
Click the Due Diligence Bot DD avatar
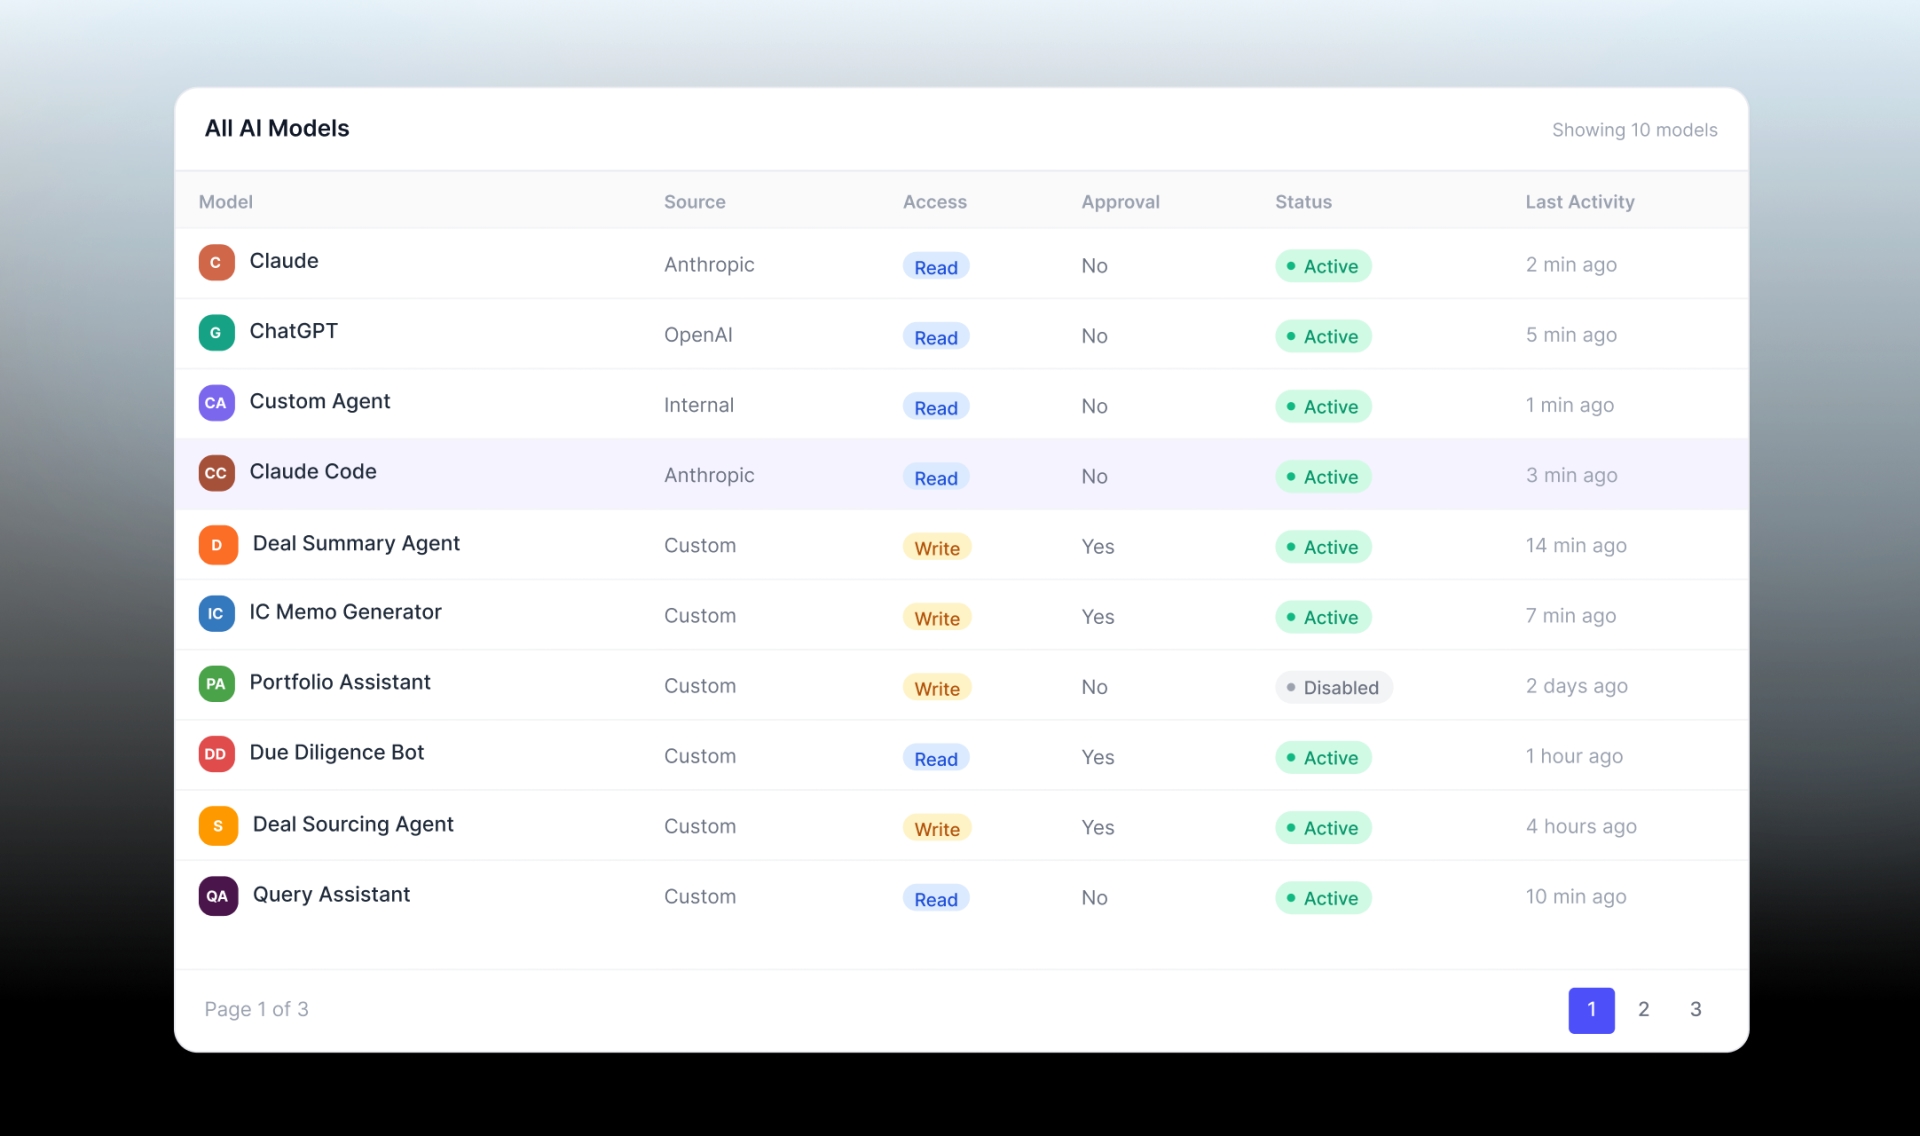216,754
